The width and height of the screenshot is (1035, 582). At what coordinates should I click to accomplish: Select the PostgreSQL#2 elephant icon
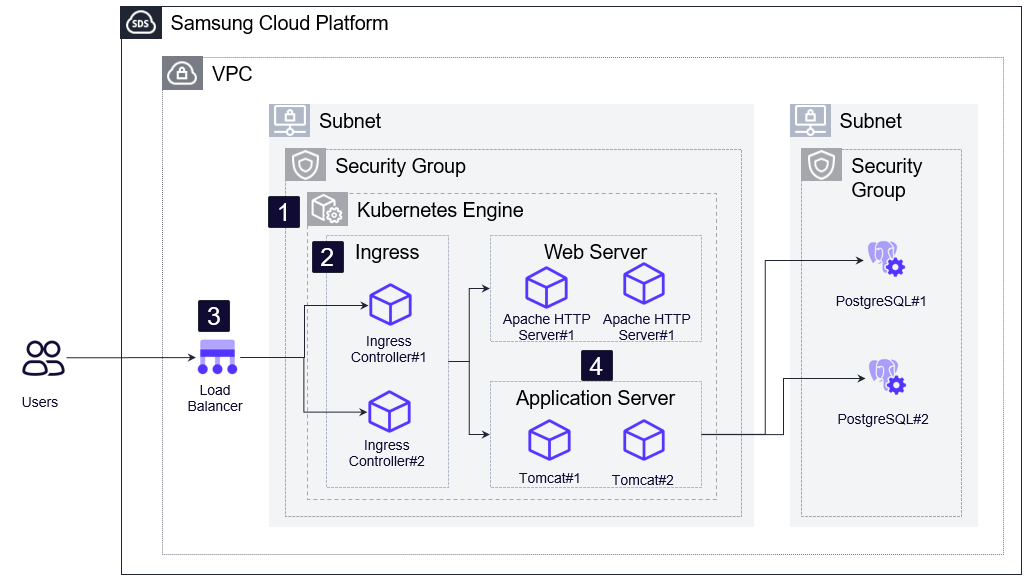click(x=887, y=377)
